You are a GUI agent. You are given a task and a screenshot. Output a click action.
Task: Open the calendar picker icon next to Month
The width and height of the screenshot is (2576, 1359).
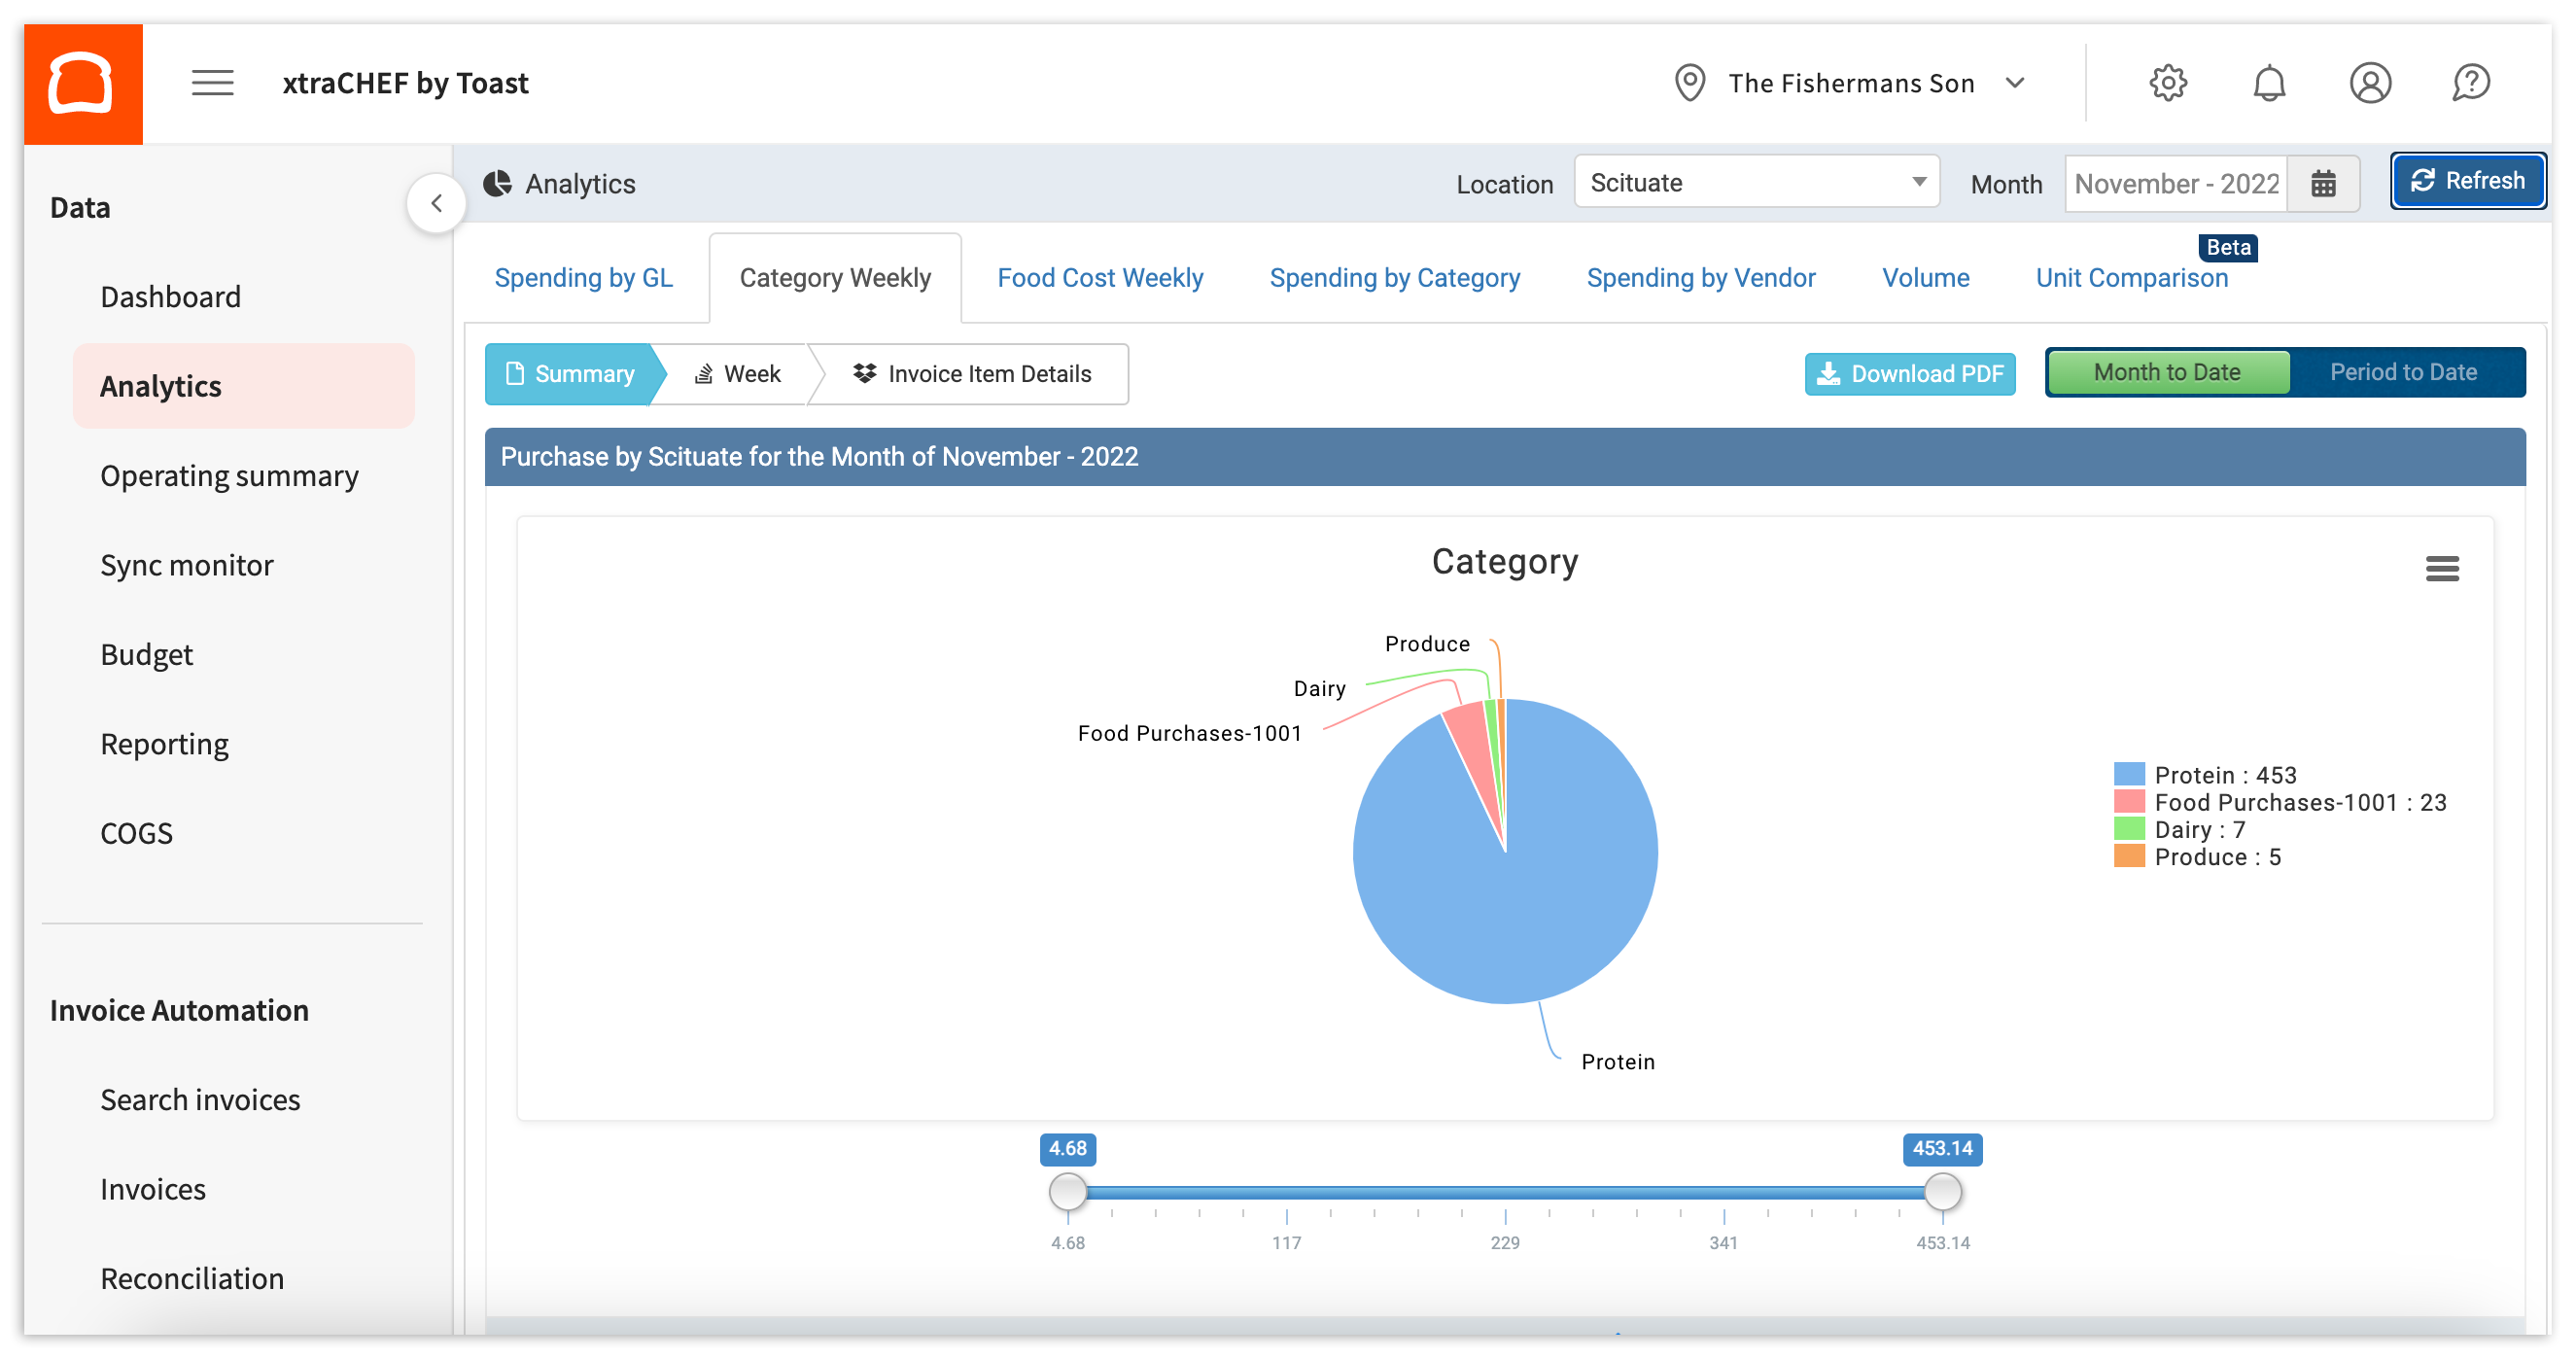point(2324,183)
